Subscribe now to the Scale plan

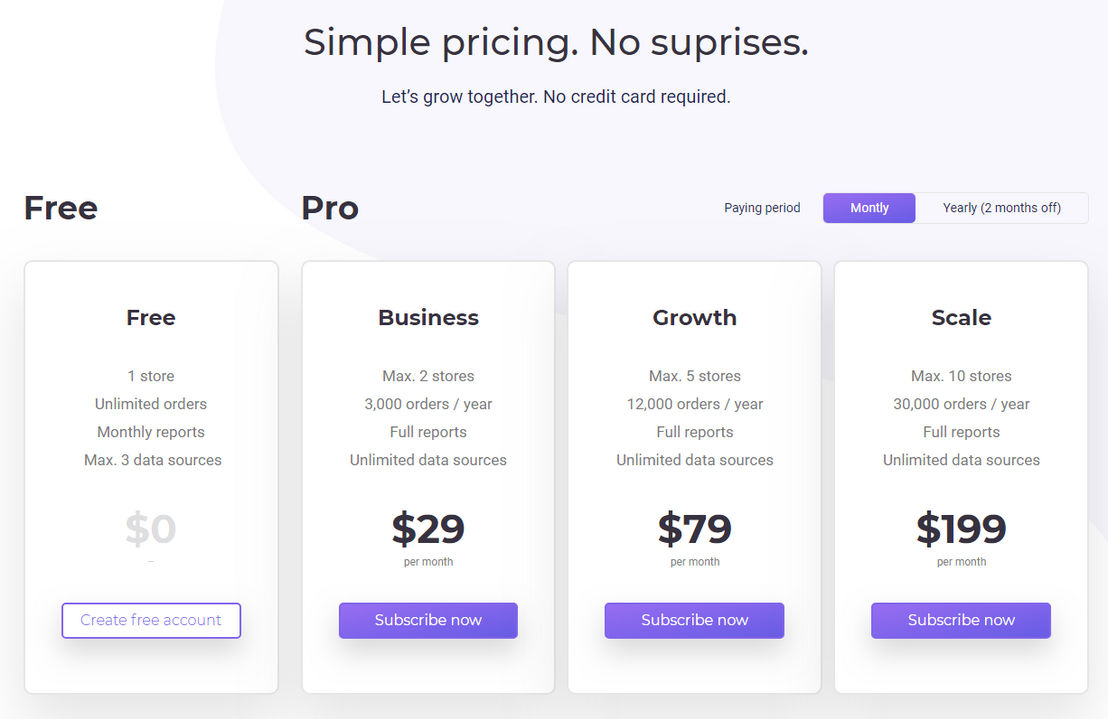961,620
